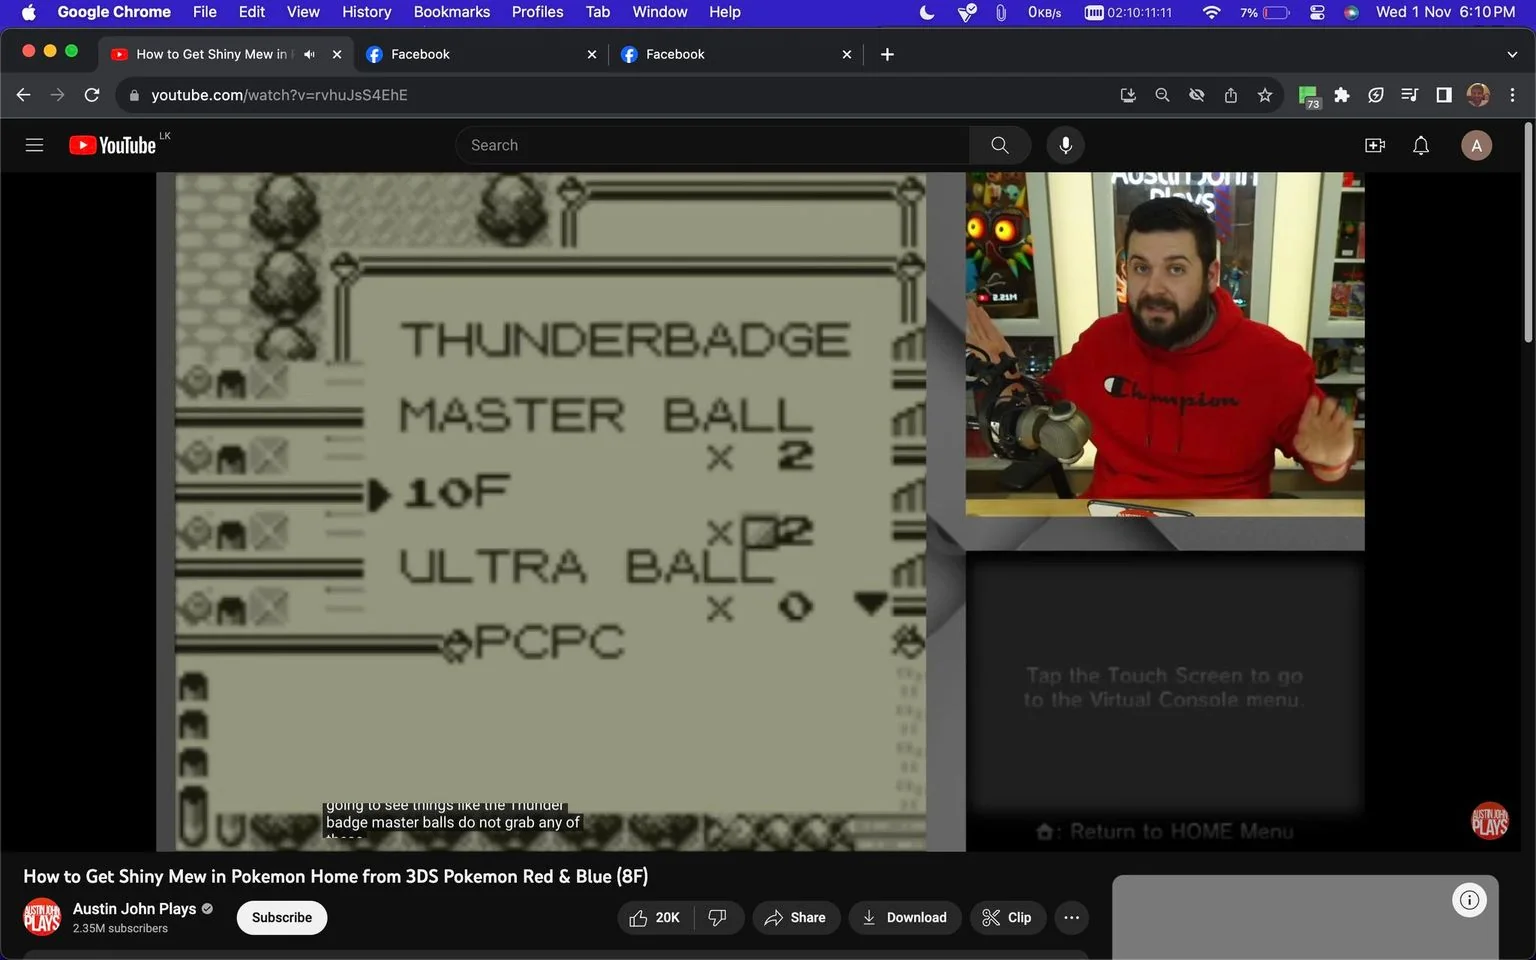
Task: Open the Apple menu
Action: tap(28, 12)
